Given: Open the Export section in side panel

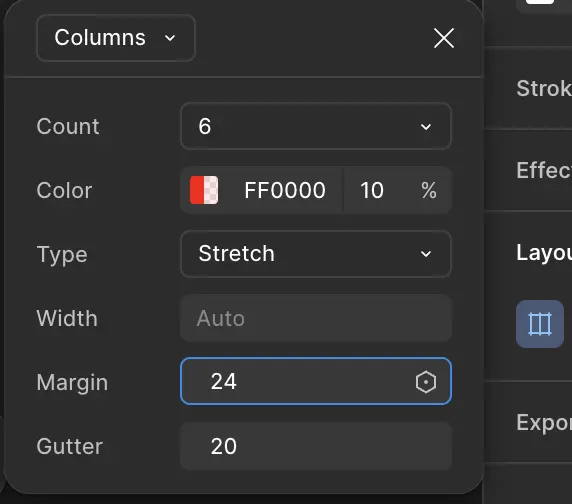Looking at the screenshot, I should click(544, 423).
